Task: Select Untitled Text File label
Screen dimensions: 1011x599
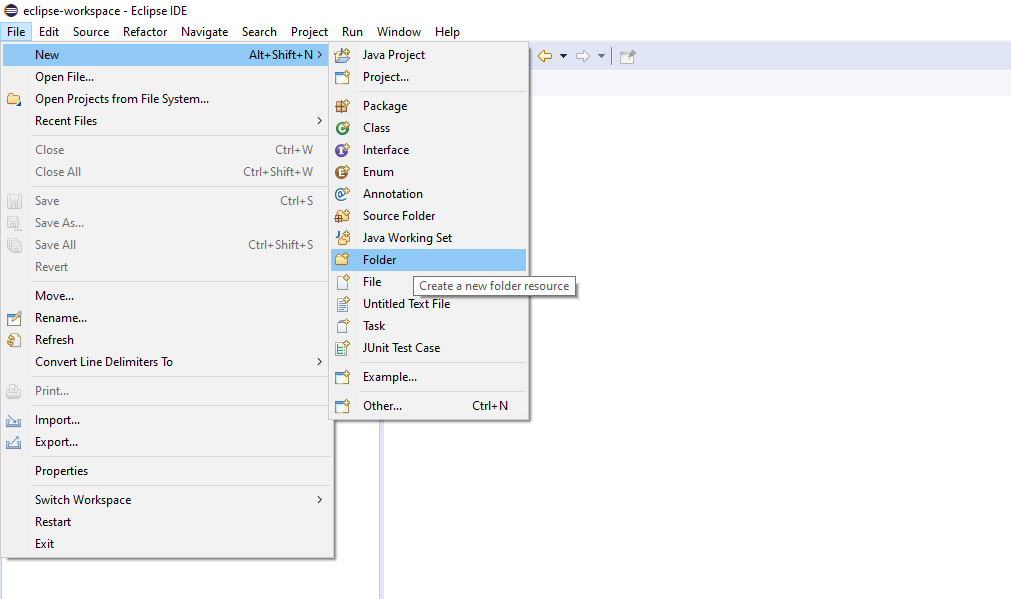Action: [x=406, y=304]
